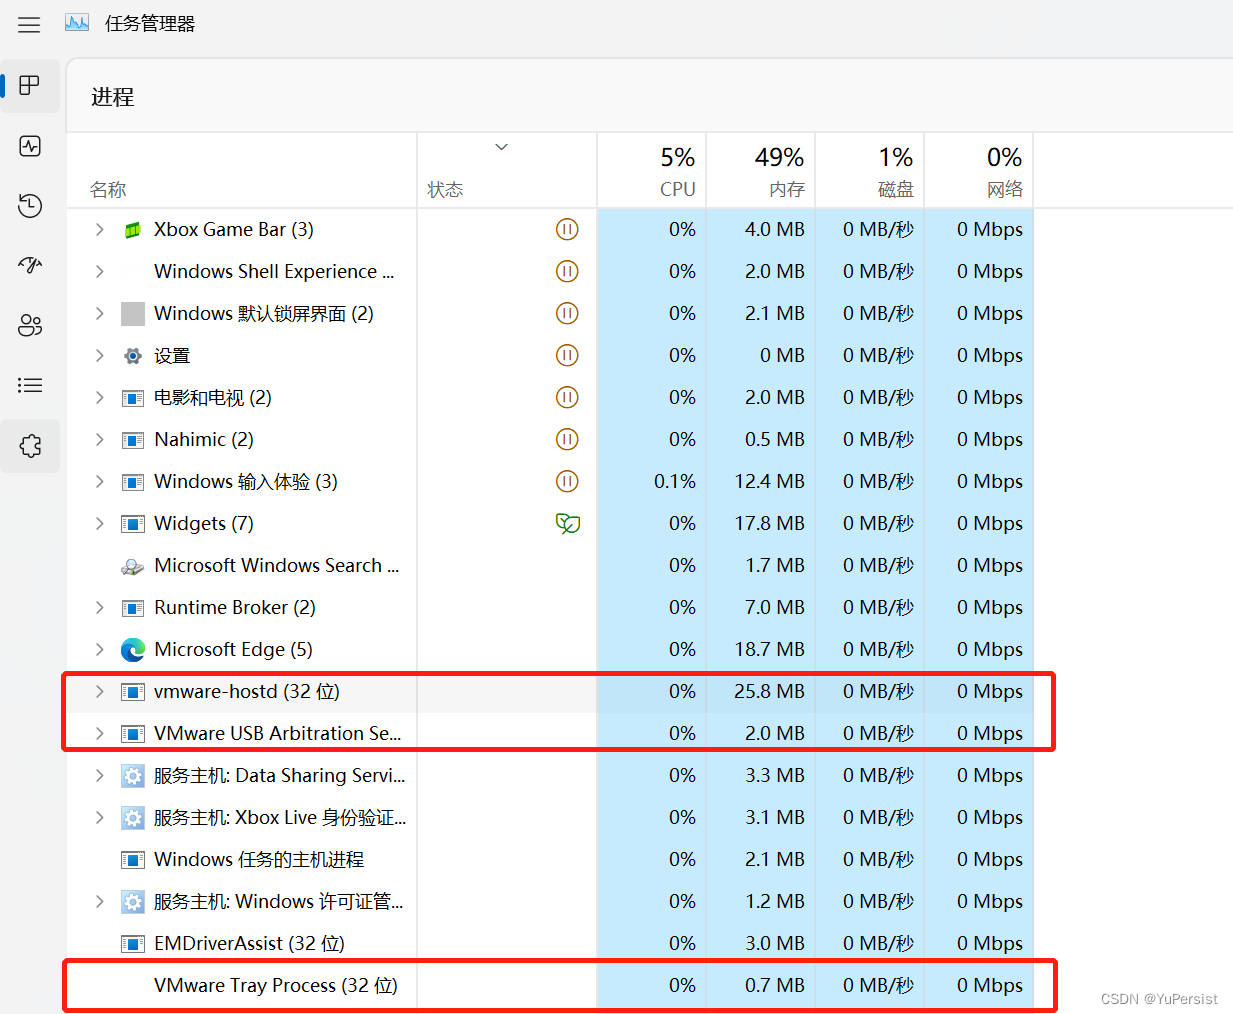1233x1014 pixels.
Task: Click the Task Manager app icon in title bar
Action: pos(77,22)
